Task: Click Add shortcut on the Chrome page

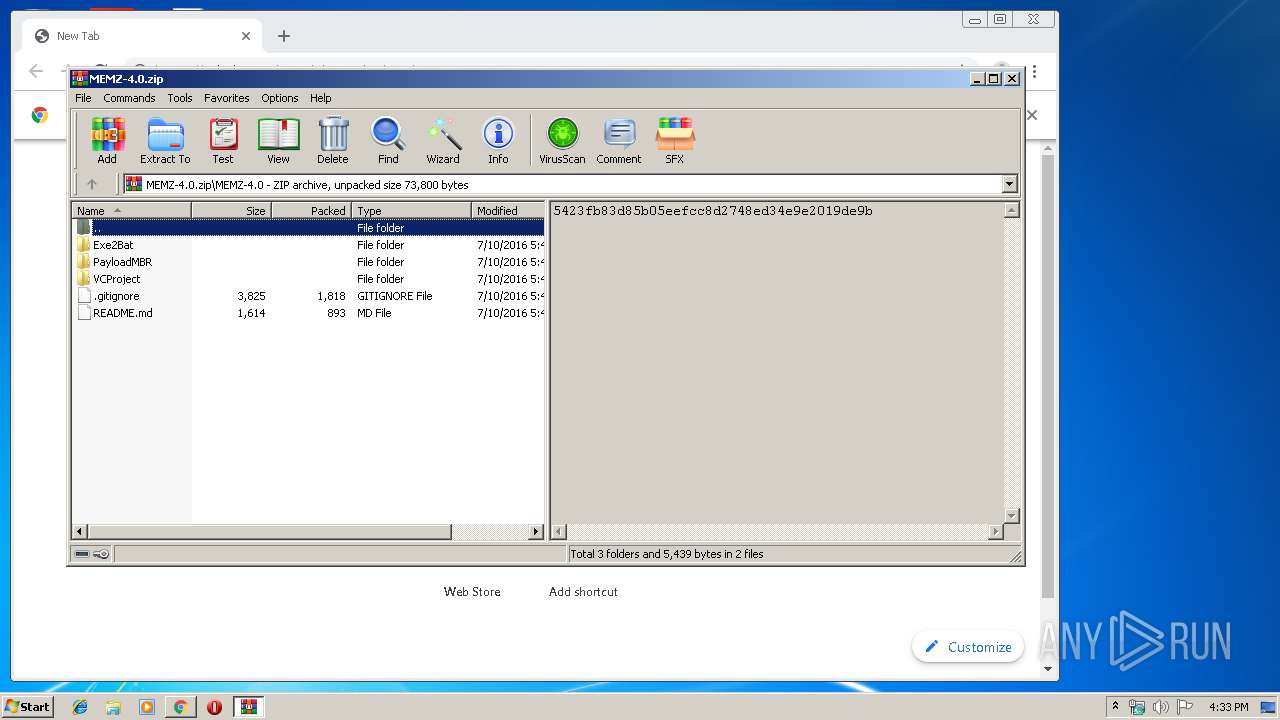Action: [x=583, y=592]
